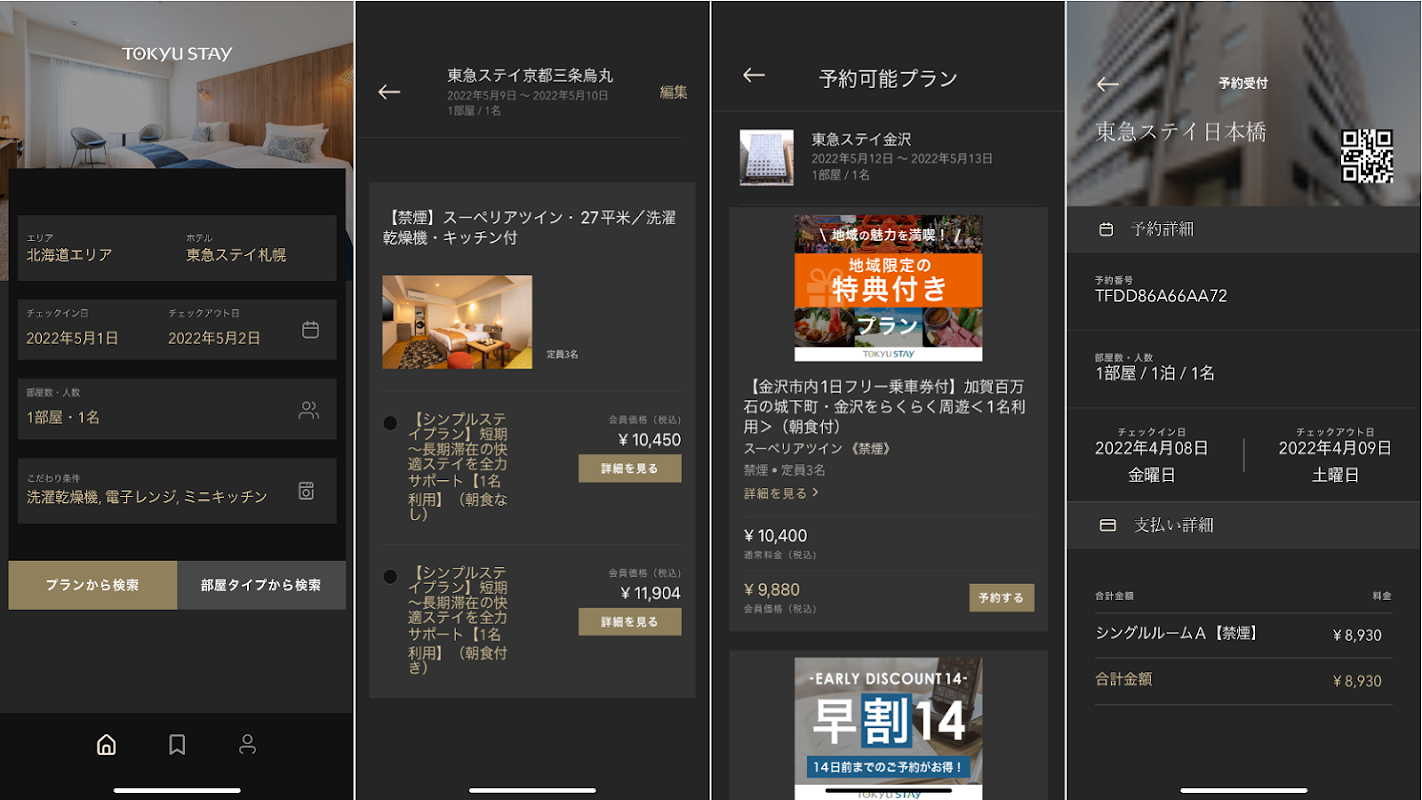1422x800 pixels.
Task: Tap 予約する for the ¥9,880 plan
Action: (x=1001, y=598)
